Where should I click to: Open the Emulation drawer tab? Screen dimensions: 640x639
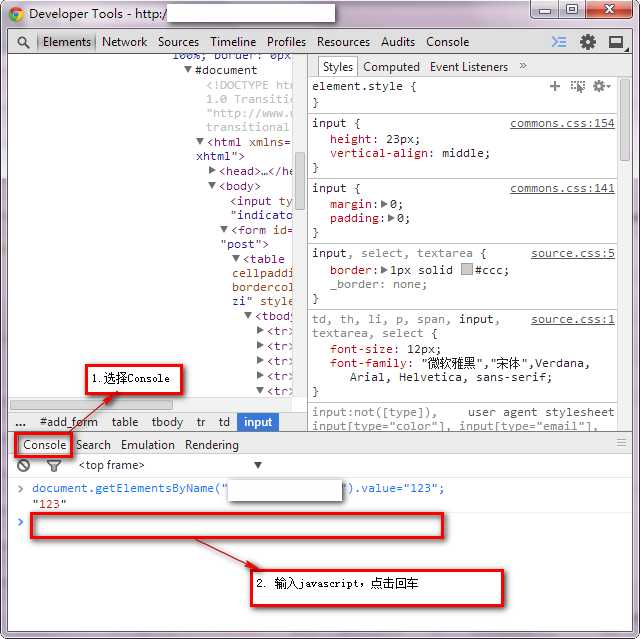(x=148, y=445)
